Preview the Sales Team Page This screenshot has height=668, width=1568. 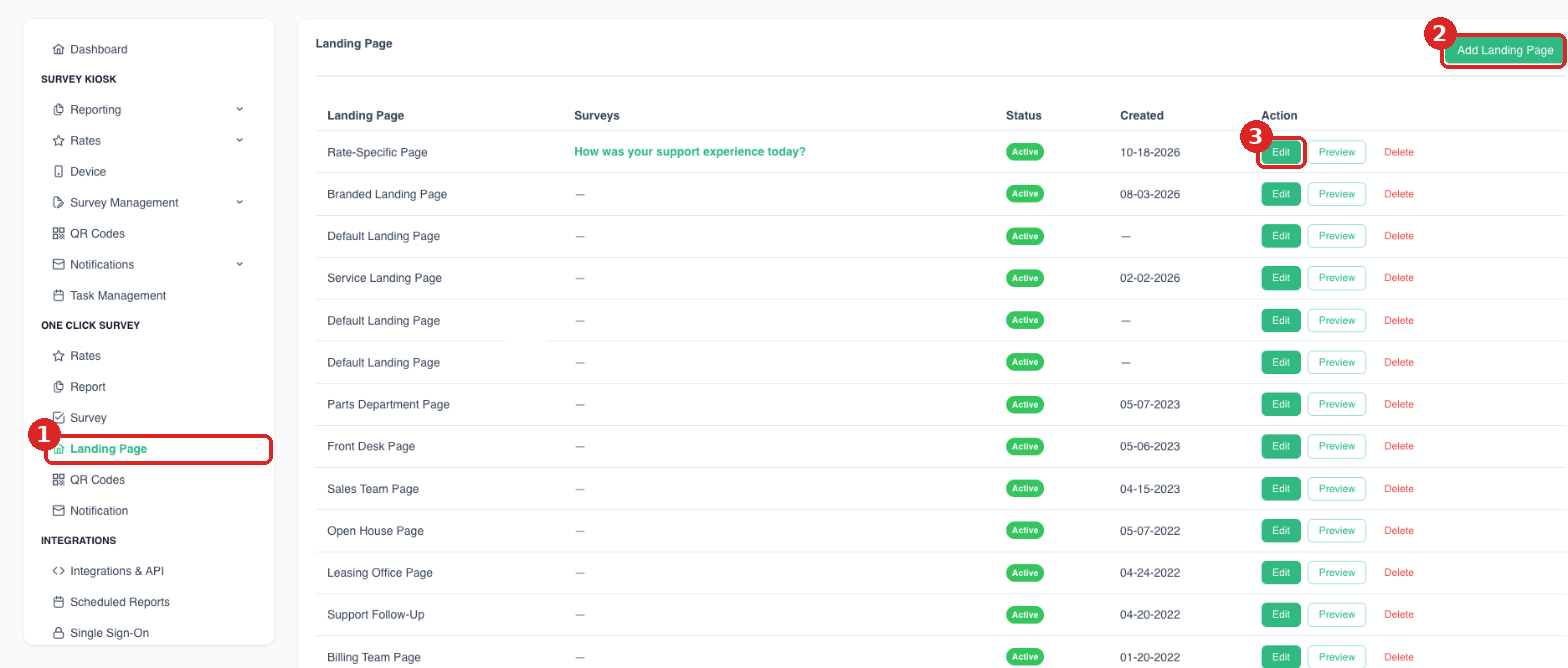(1337, 489)
